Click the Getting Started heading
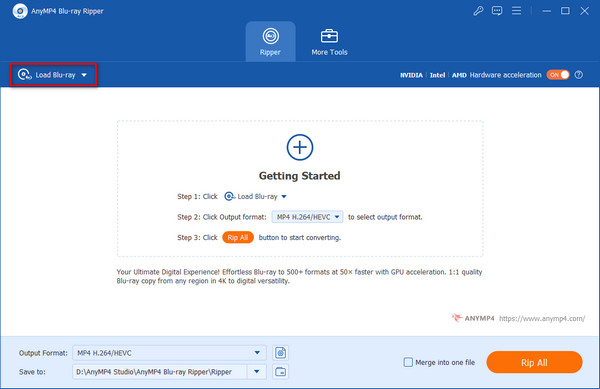 (300, 176)
